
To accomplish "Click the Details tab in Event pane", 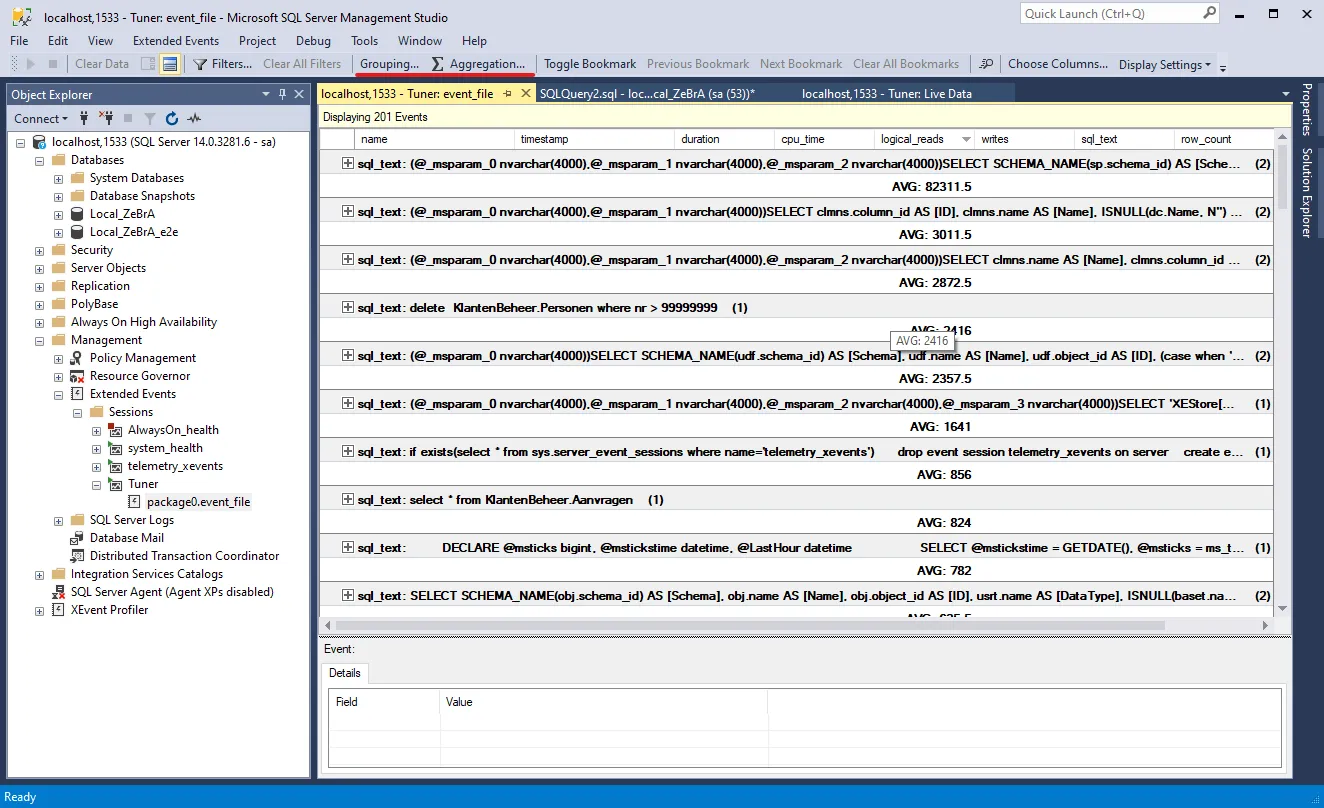I will pyautogui.click(x=345, y=673).
